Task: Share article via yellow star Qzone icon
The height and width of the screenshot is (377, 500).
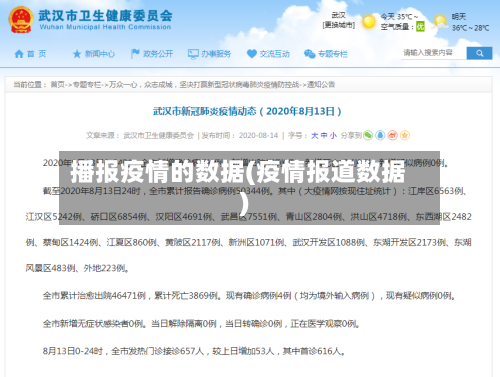Action: 405,135
